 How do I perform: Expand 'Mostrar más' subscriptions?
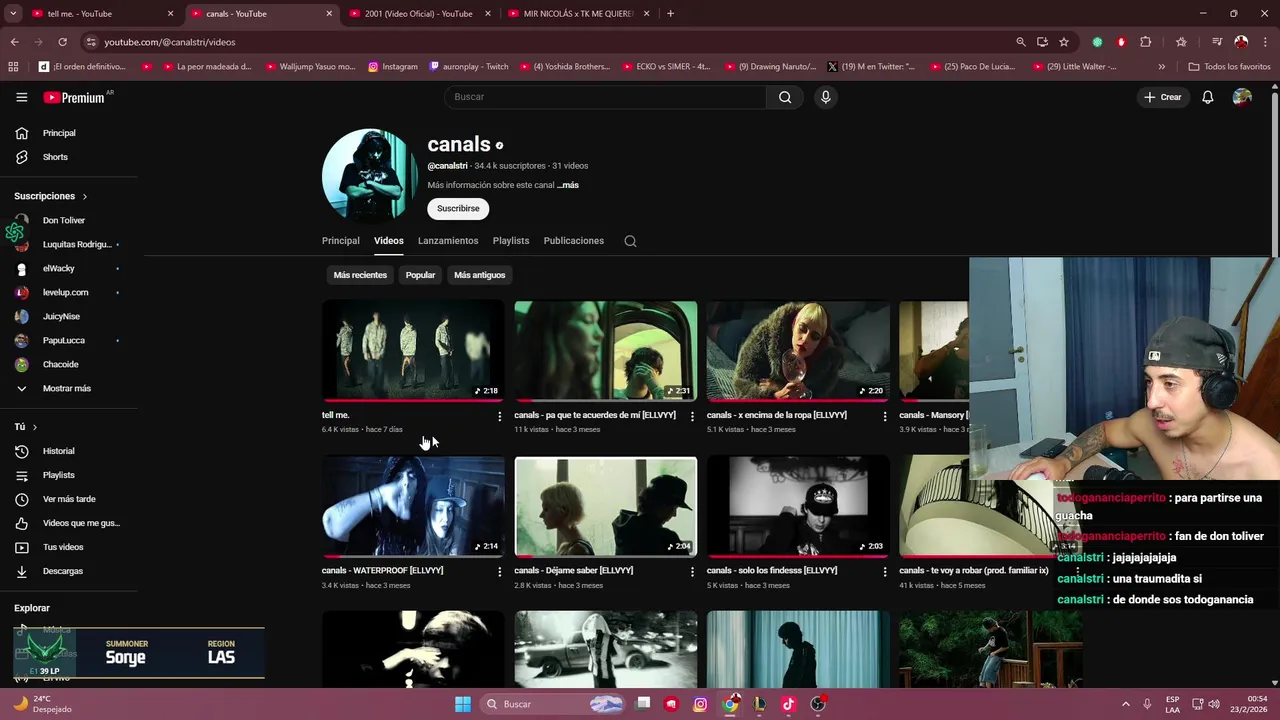(x=66, y=388)
